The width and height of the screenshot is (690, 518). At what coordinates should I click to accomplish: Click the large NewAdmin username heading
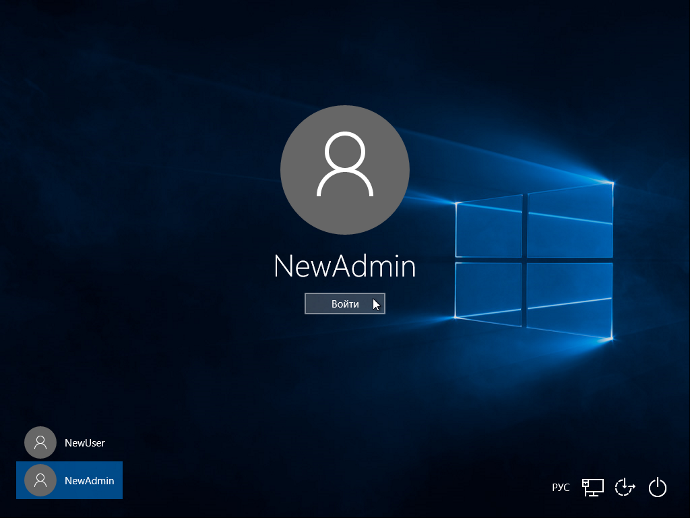coord(345,266)
